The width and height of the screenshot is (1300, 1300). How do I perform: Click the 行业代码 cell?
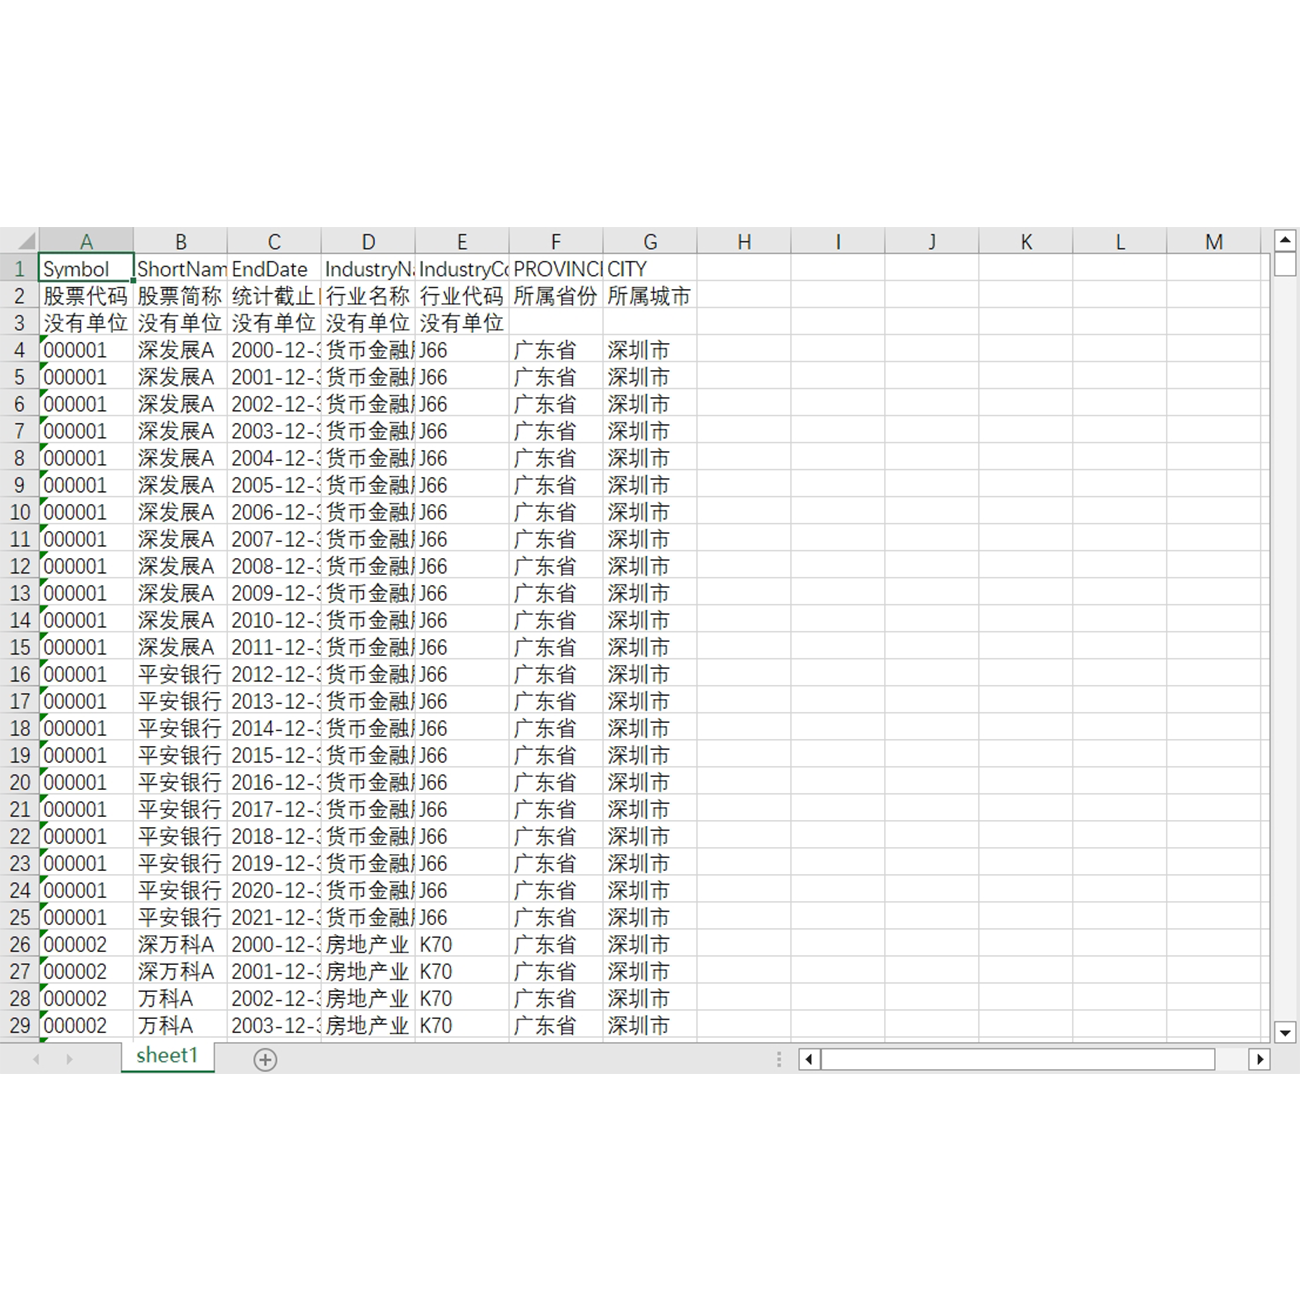(462, 296)
